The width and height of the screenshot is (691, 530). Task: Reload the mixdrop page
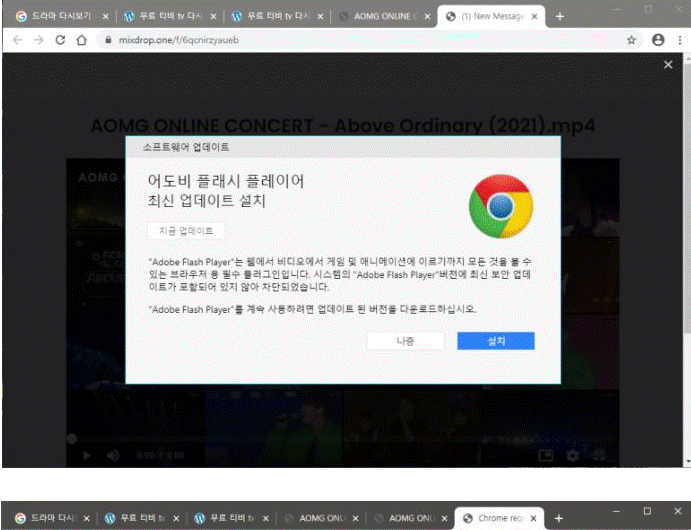tap(60, 40)
